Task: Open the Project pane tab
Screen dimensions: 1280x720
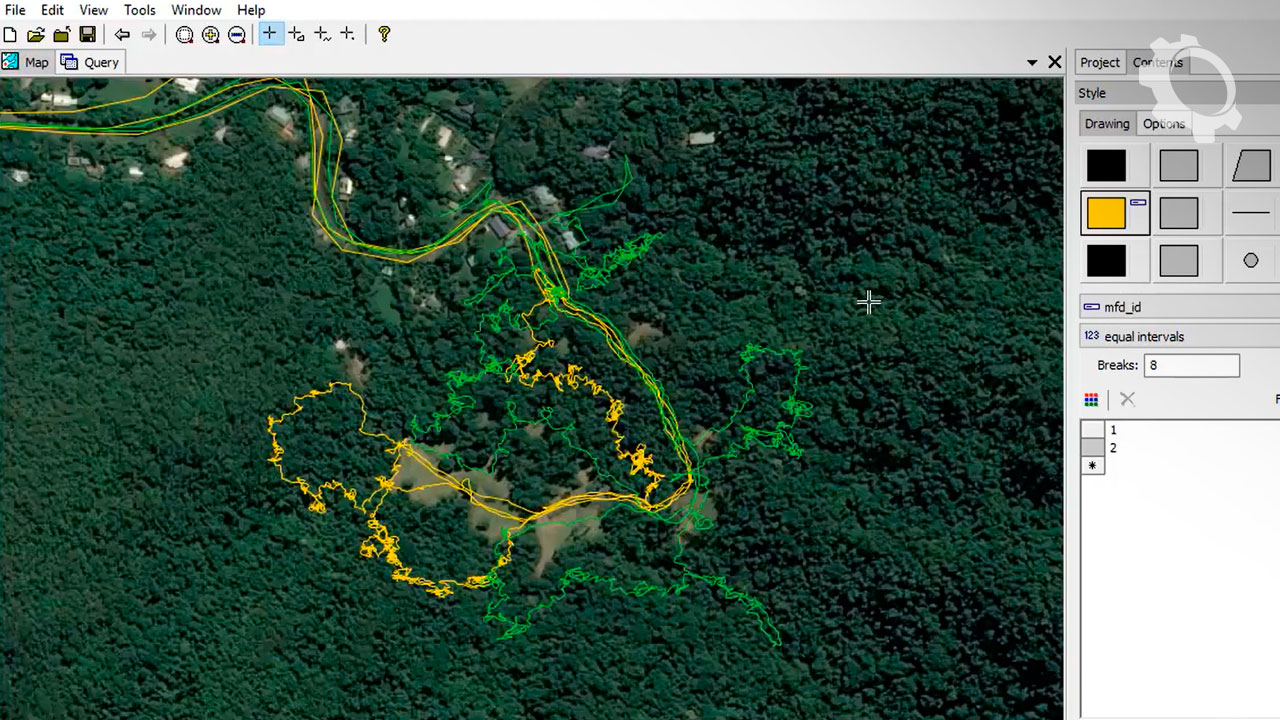Action: click(1099, 62)
